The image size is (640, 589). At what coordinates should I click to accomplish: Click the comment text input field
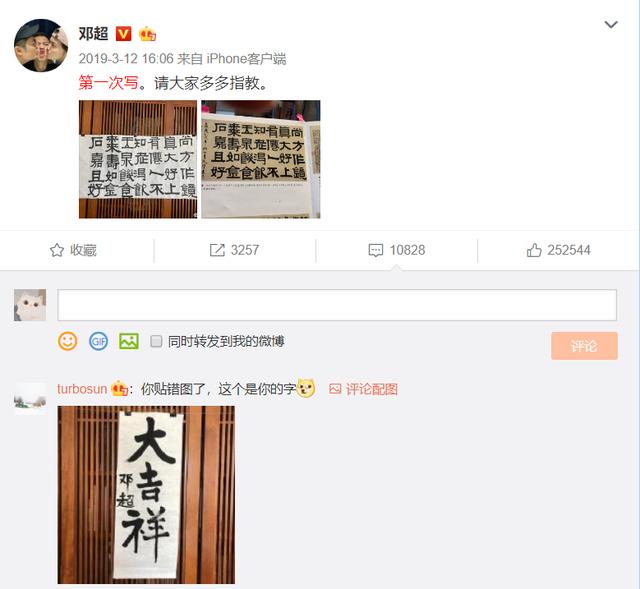tap(337, 305)
